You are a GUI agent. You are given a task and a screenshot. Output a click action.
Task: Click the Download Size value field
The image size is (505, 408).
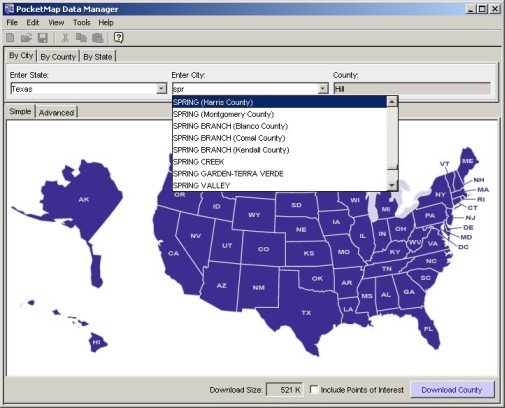click(x=284, y=390)
